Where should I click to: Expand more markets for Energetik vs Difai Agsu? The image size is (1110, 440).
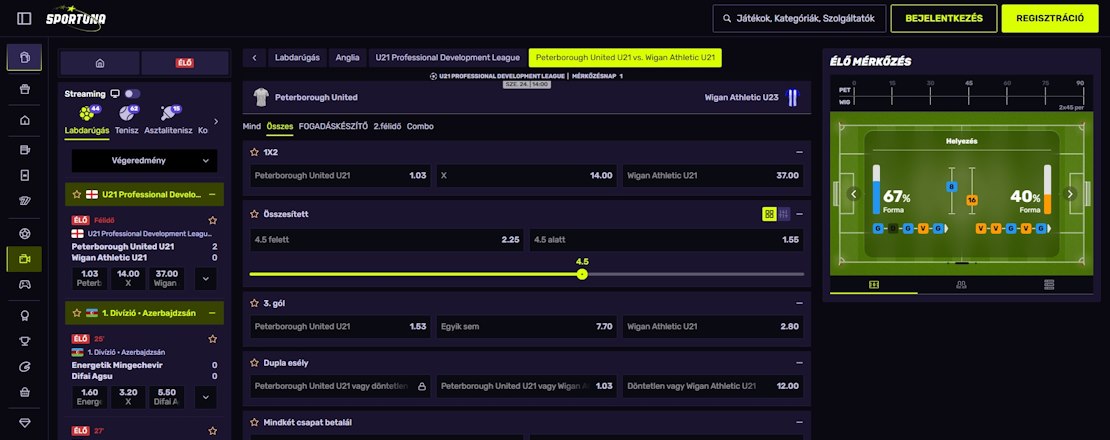205,398
